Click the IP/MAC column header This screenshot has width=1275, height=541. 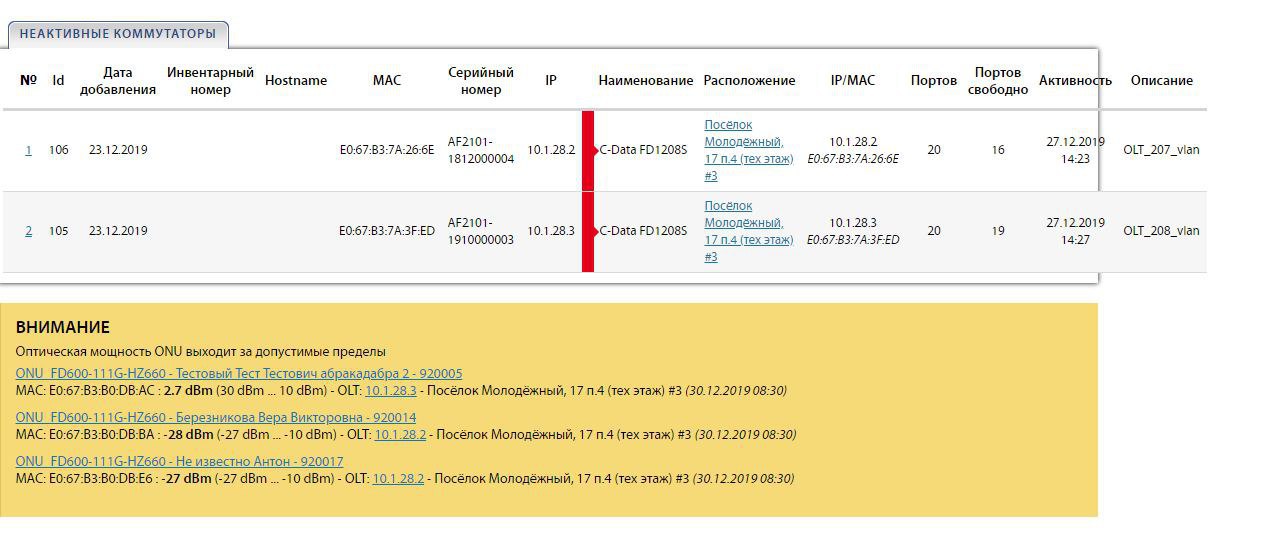tap(853, 80)
